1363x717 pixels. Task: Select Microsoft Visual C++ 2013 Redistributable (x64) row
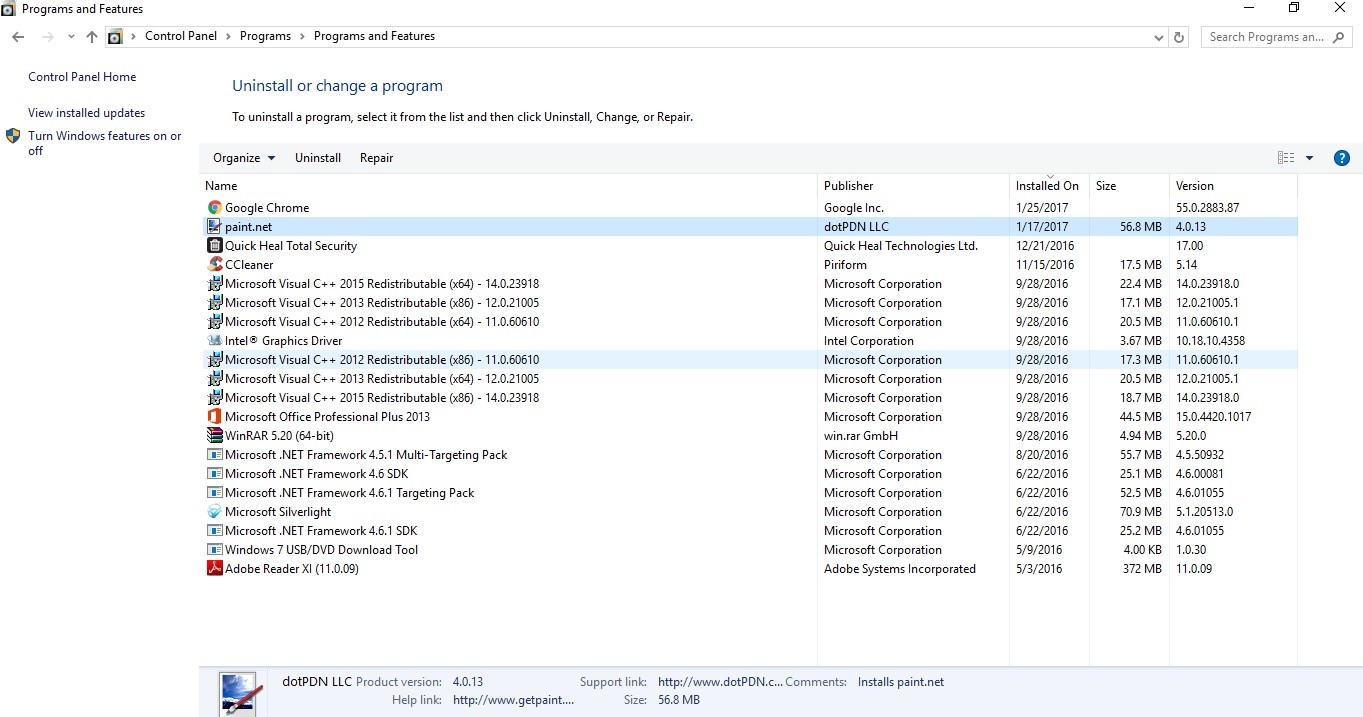click(750, 379)
